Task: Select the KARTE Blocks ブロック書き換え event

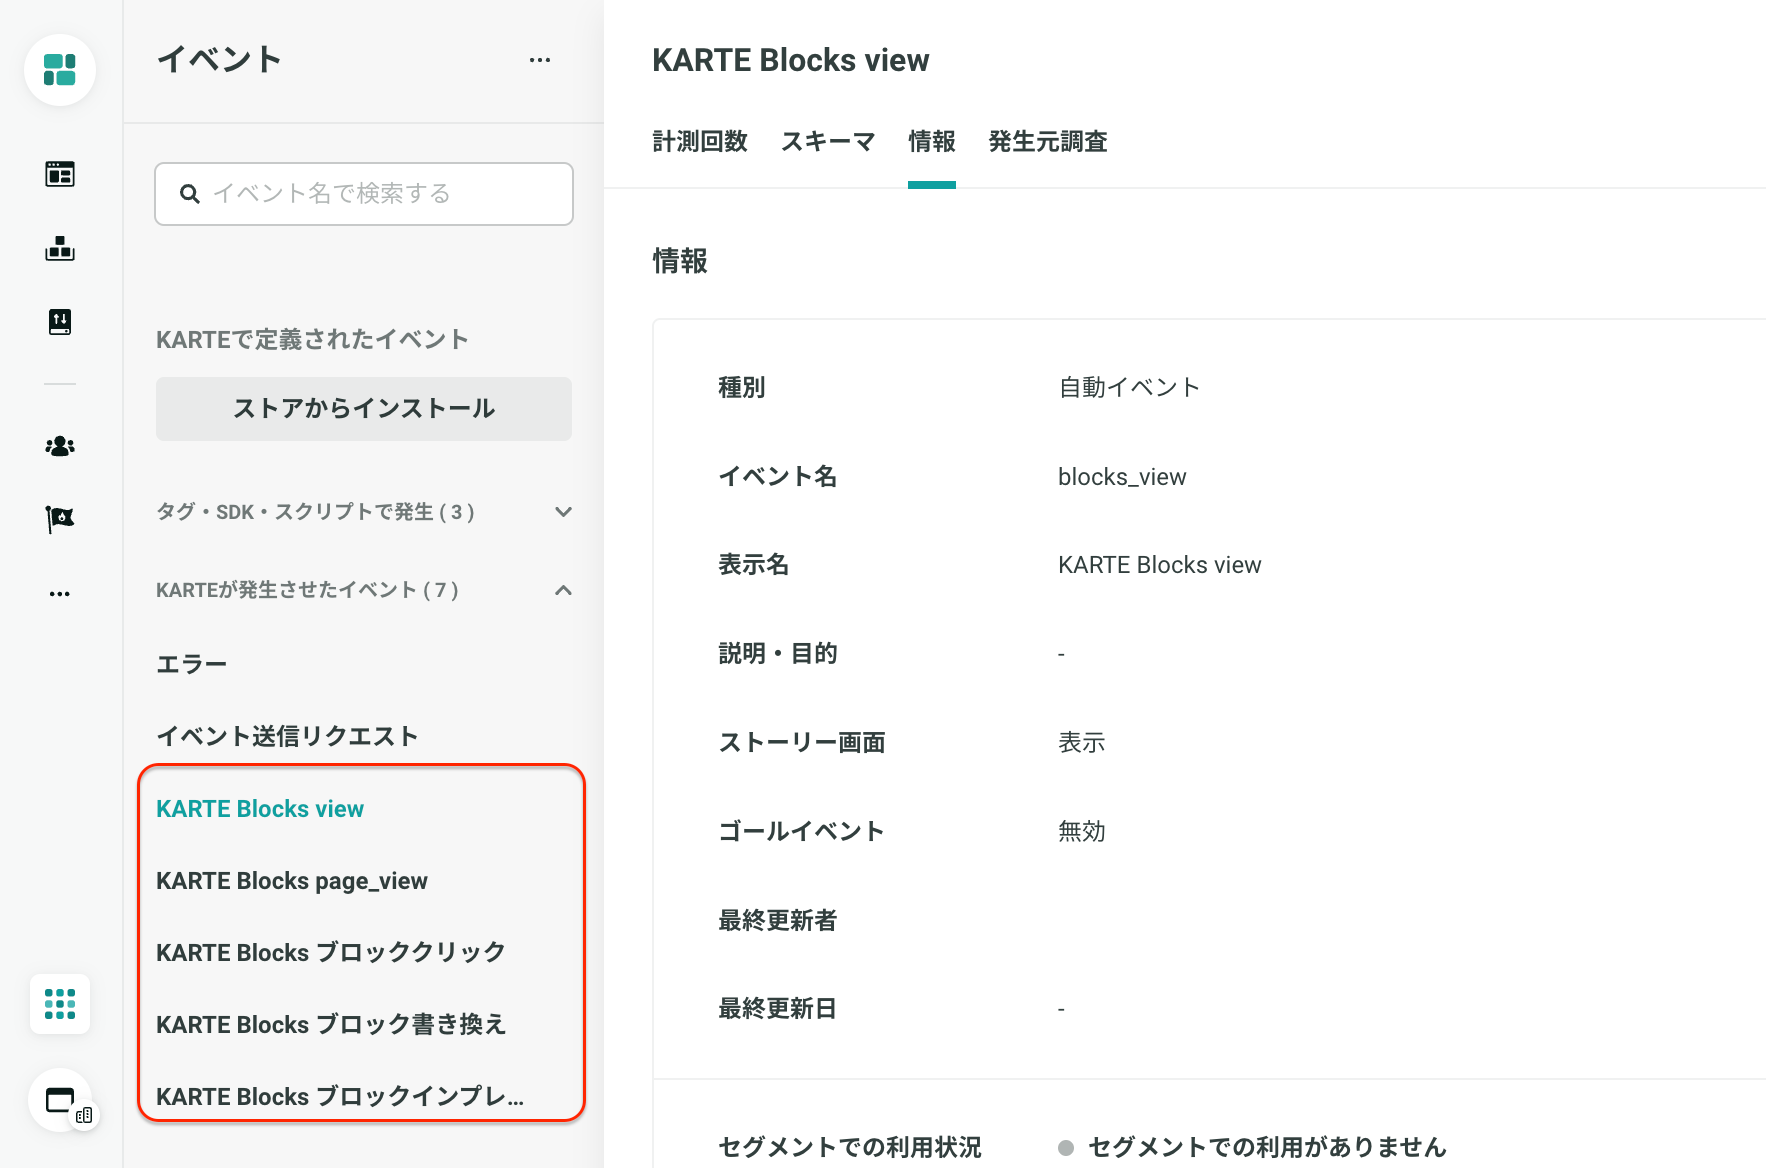Action: coord(331,1024)
